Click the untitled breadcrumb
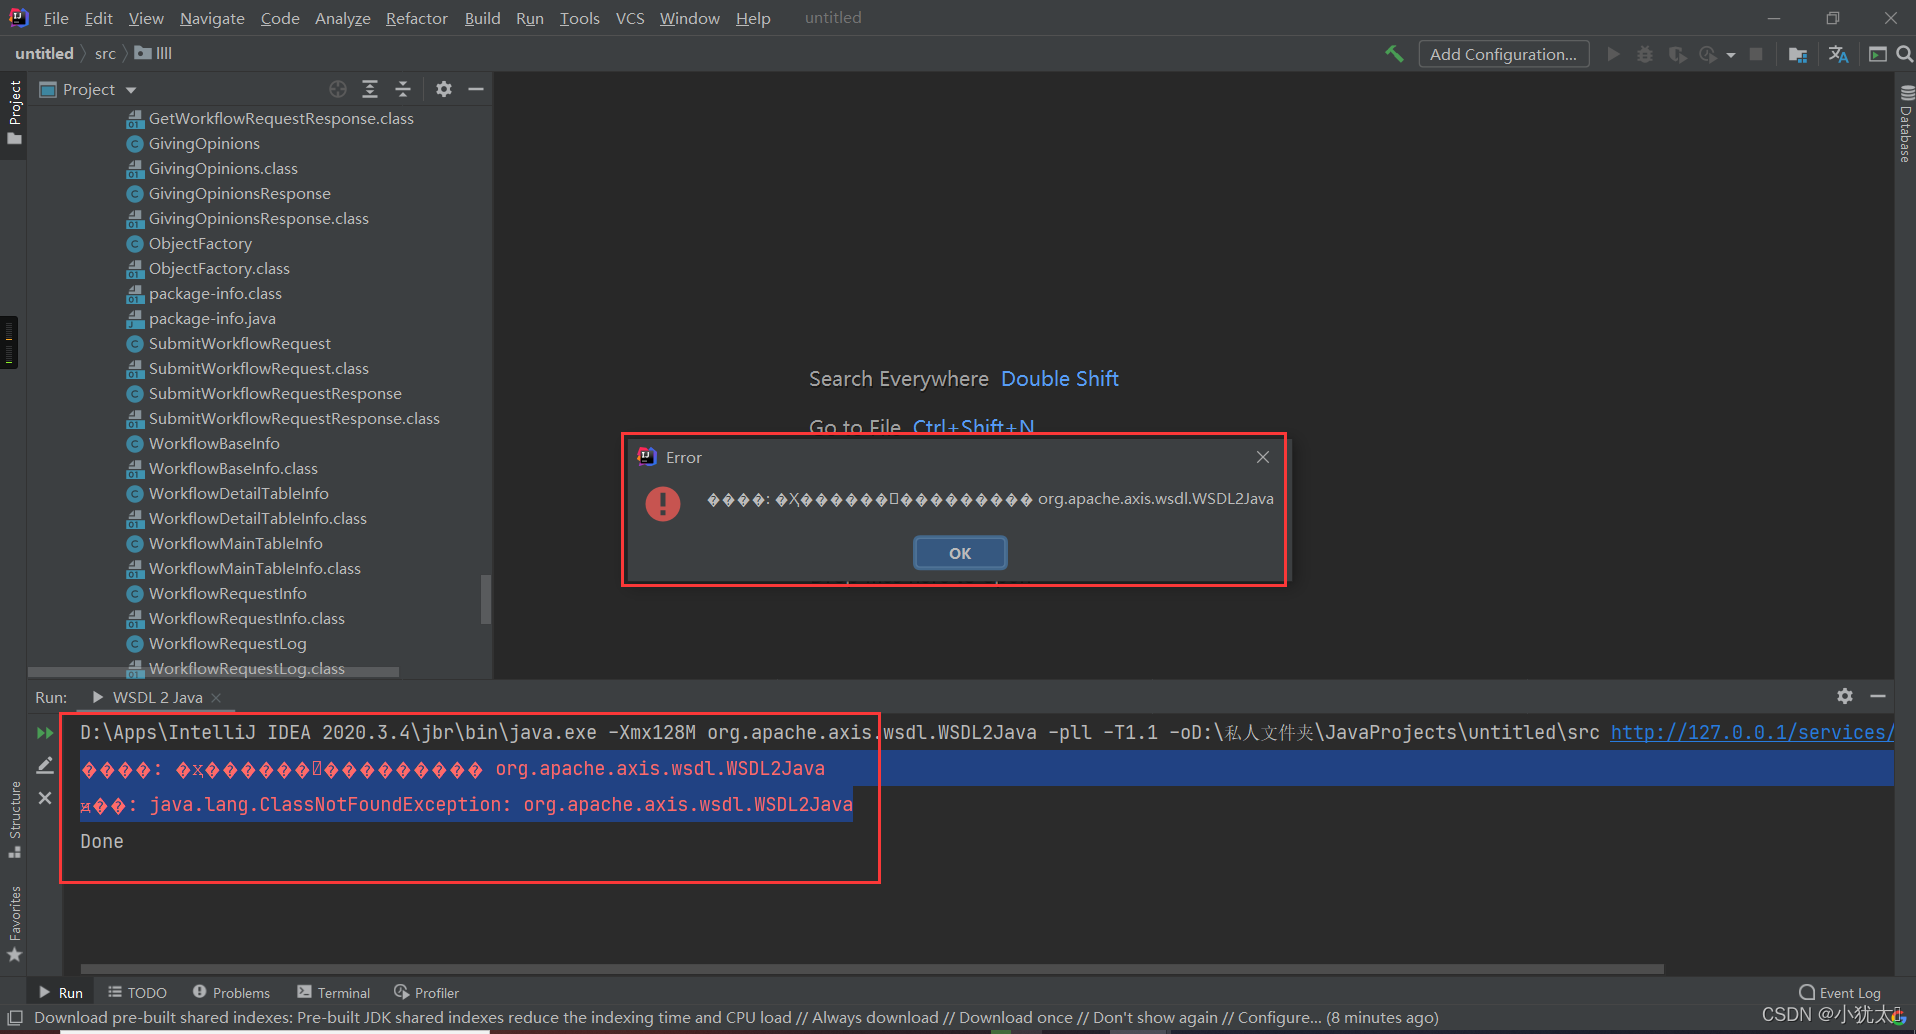 [x=44, y=54]
